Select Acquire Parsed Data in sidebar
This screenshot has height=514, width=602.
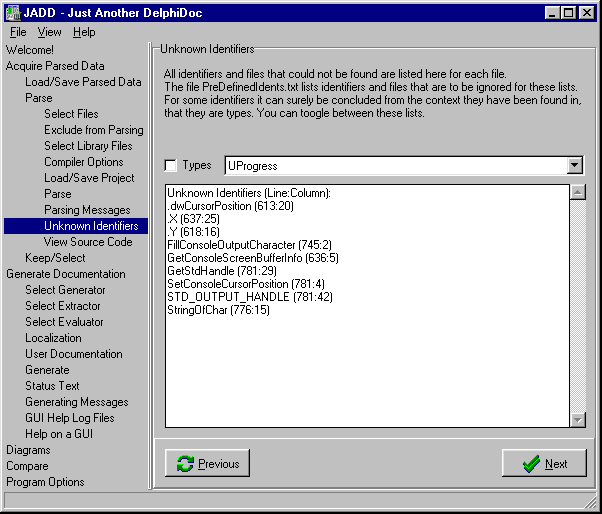(x=55, y=66)
